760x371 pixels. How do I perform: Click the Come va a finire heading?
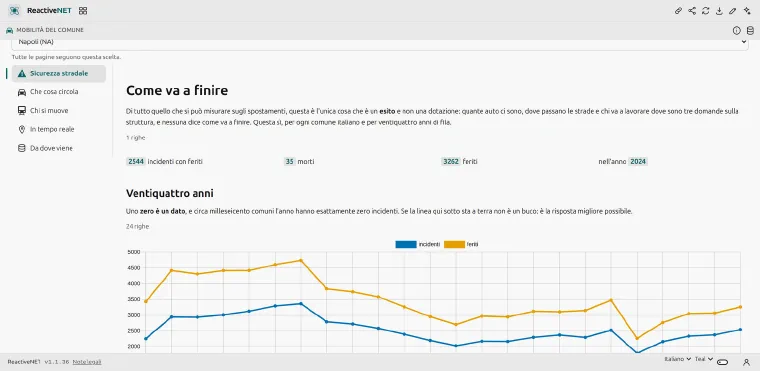click(177, 91)
